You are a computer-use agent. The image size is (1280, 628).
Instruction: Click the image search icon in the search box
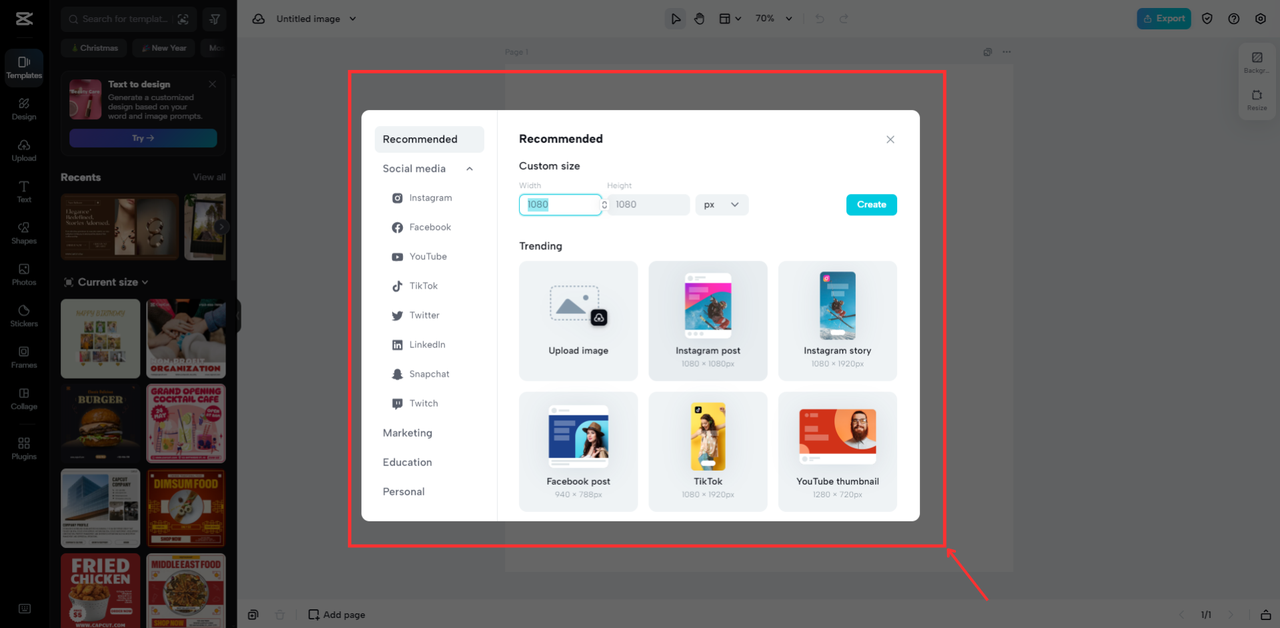tap(183, 19)
